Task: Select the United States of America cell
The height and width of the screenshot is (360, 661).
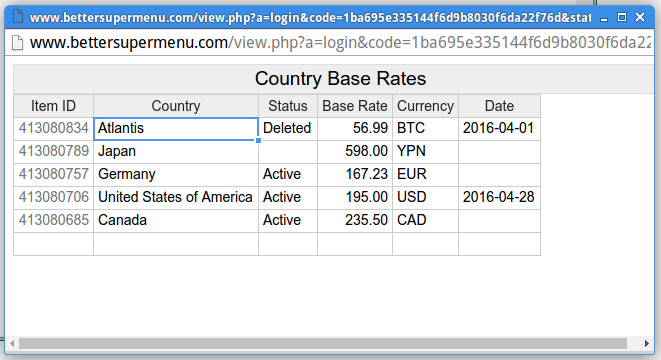Action: (x=176, y=197)
